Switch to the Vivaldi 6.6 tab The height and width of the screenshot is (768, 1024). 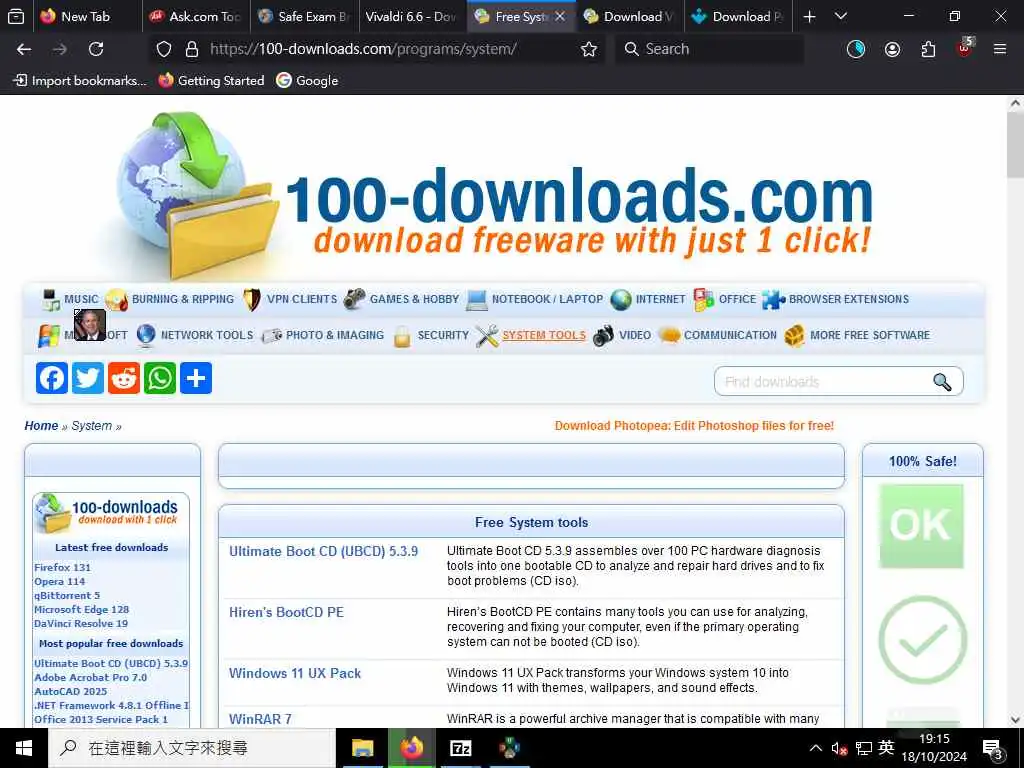tap(413, 16)
